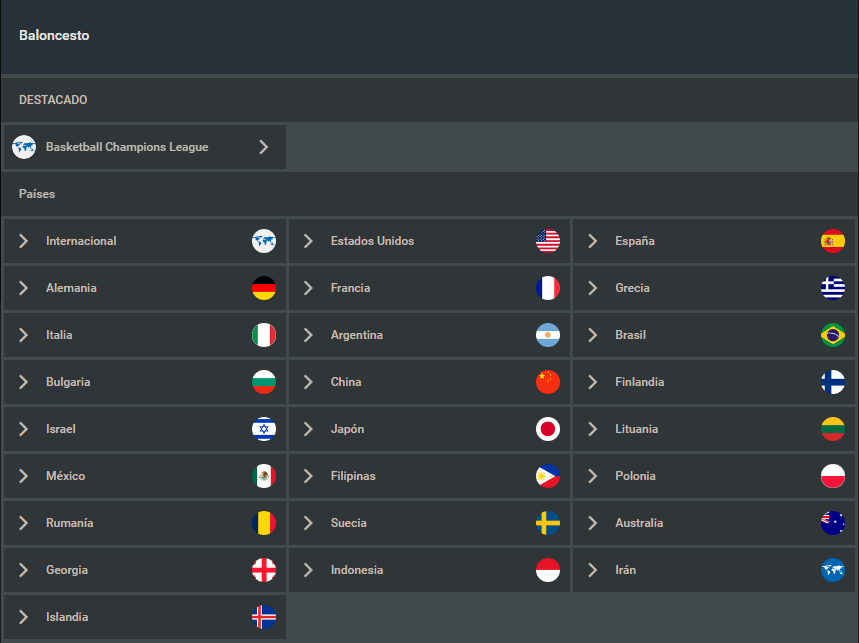Click the Brazil flag icon
This screenshot has height=643, width=859.
832,335
